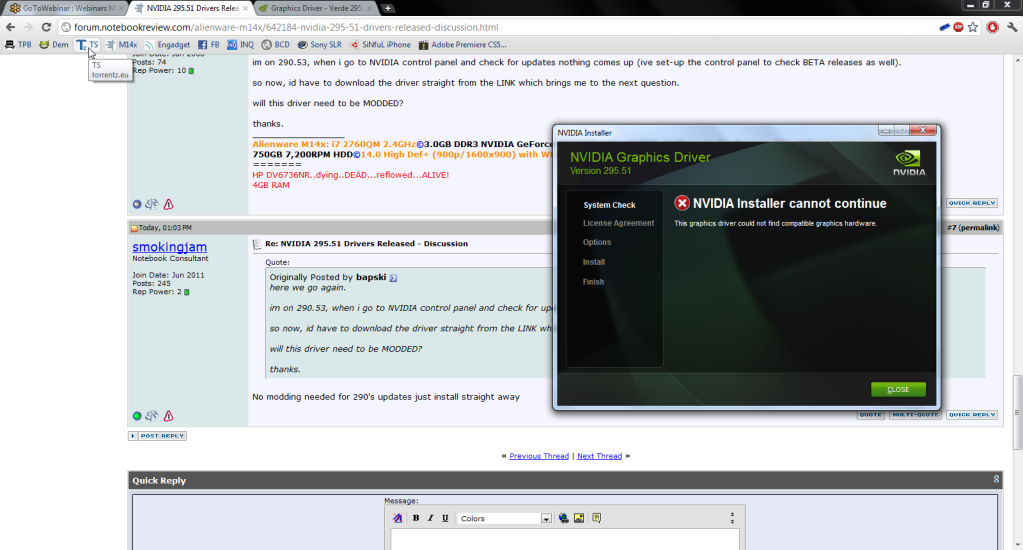Click the NVIDIA logo in the installer
This screenshot has width=1023, height=550.
pos(909,163)
